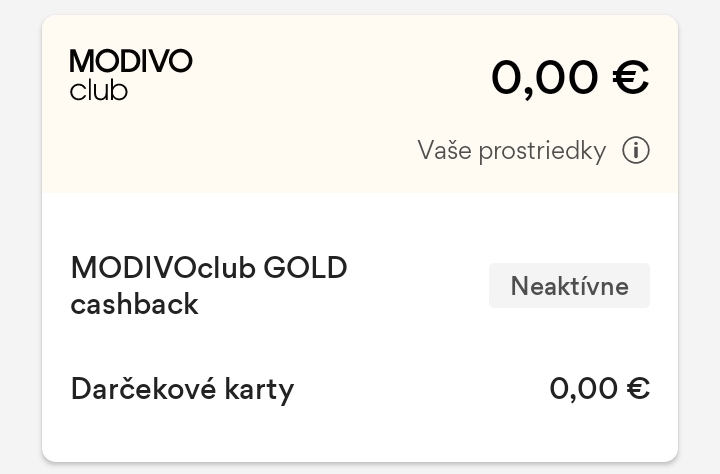Click the large euro sign in the header balance

point(630,77)
